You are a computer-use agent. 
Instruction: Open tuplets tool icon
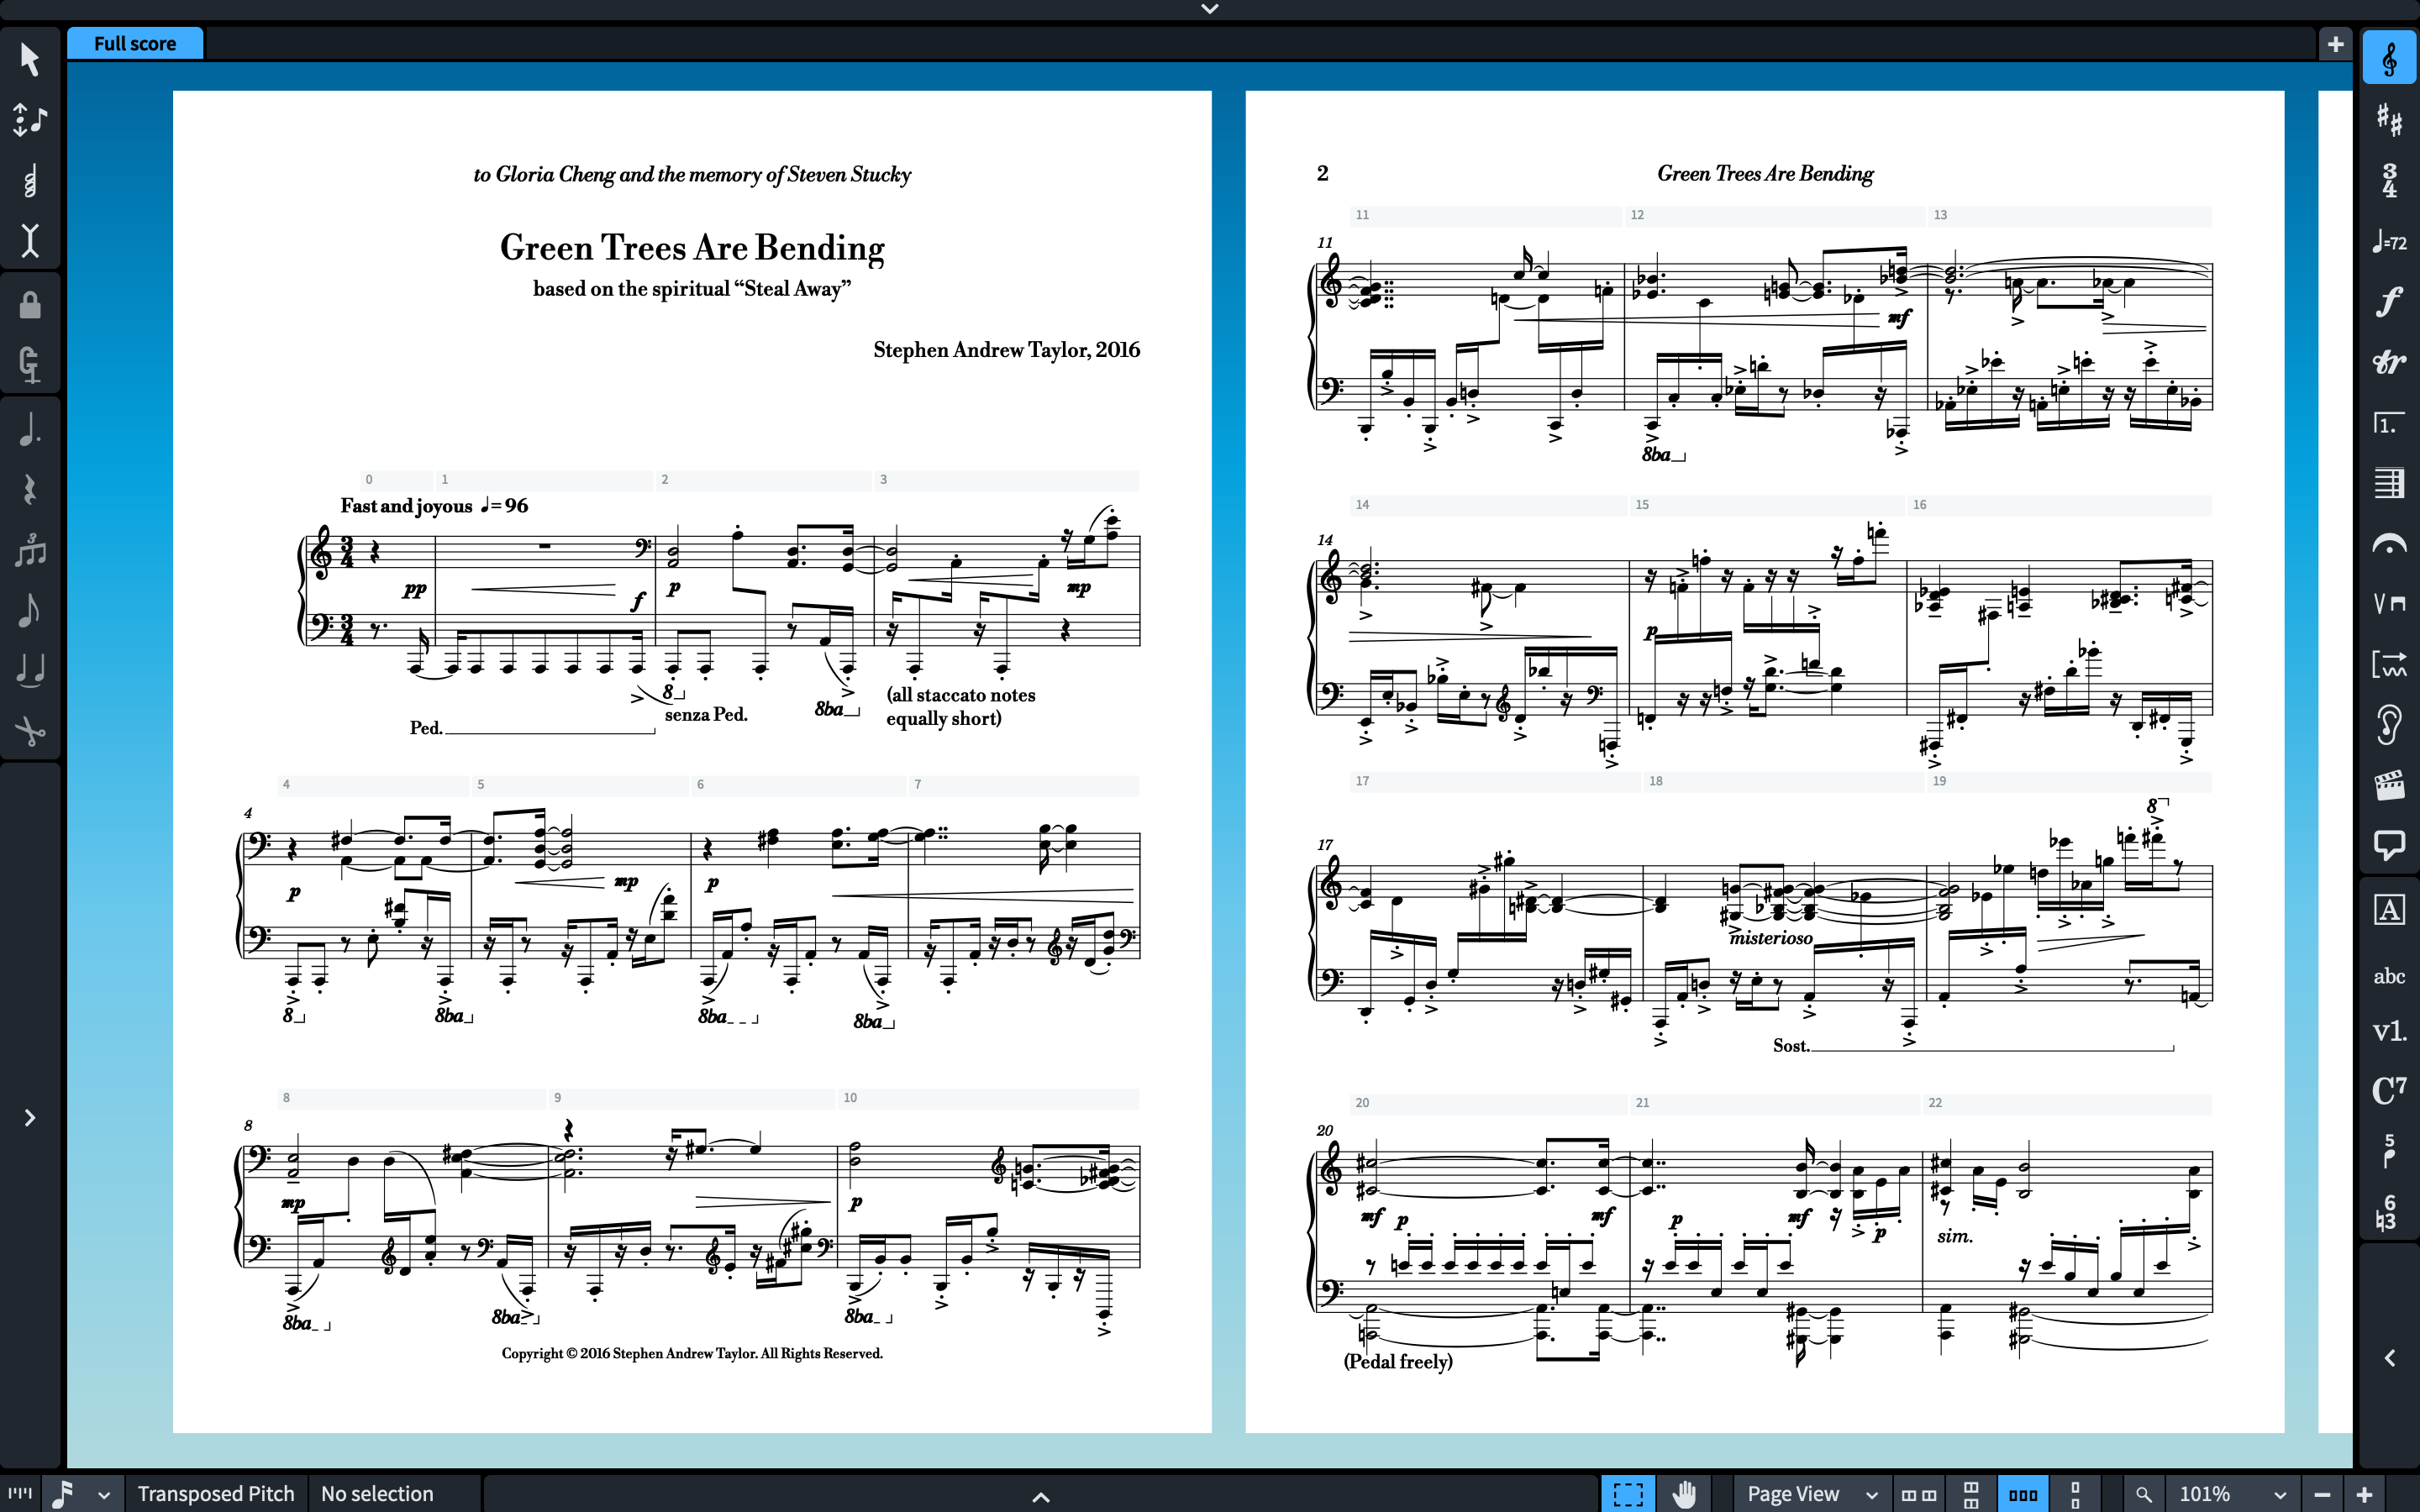pyautogui.click(x=30, y=549)
